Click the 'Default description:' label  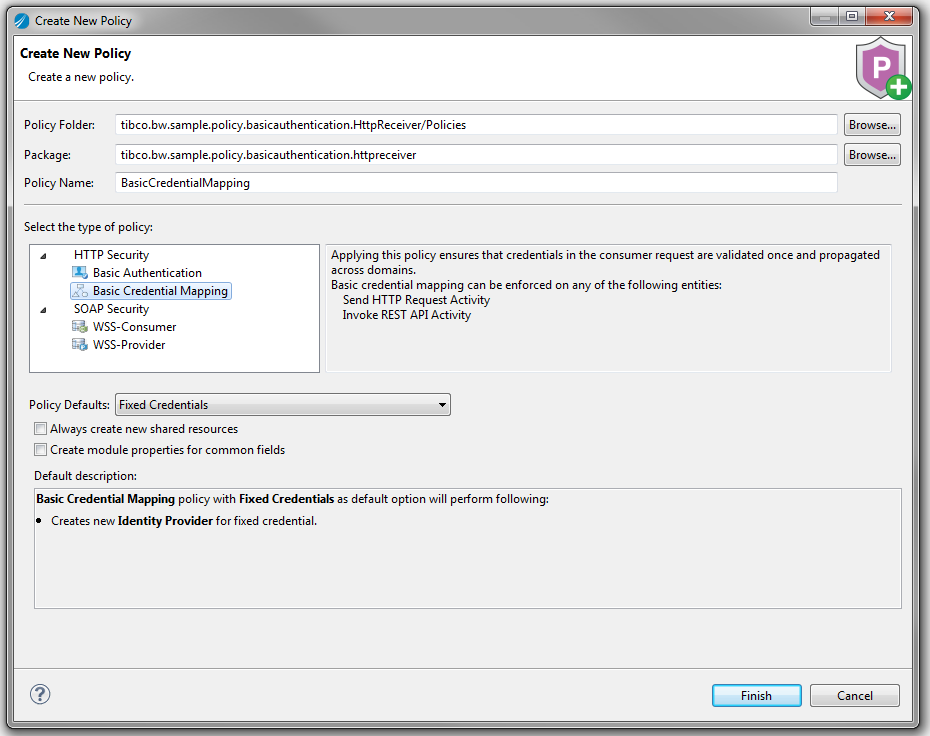85,476
